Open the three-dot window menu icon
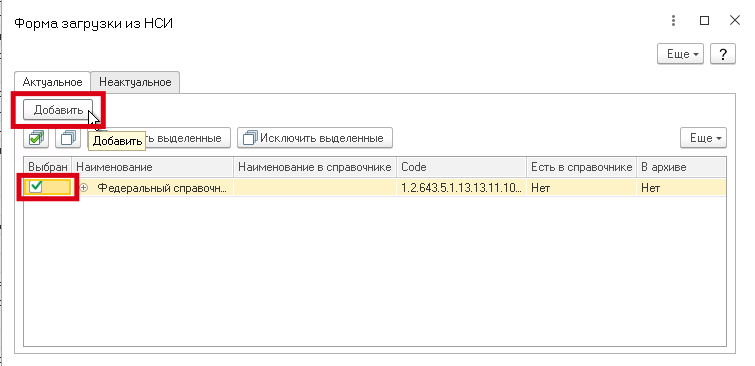Viewport: 755px width, 366px height. coord(674,21)
